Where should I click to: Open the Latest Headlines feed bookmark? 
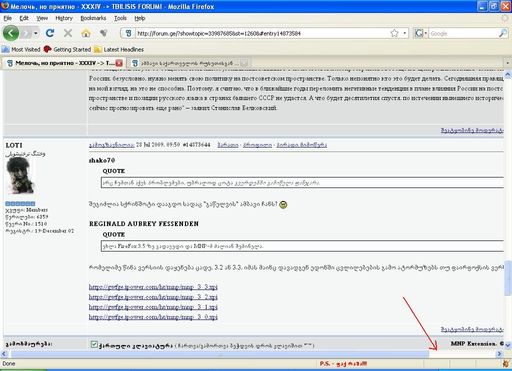tap(119, 49)
